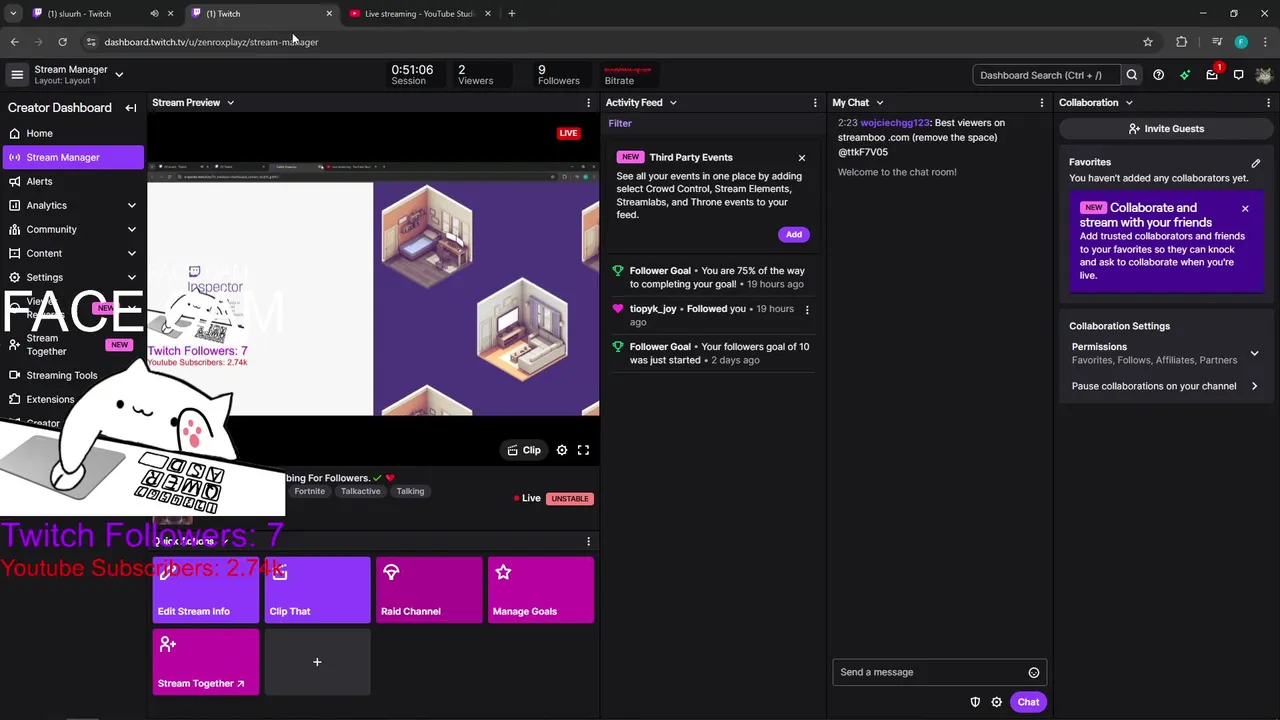Open the My Chat panel dropdown

coord(880,103)
